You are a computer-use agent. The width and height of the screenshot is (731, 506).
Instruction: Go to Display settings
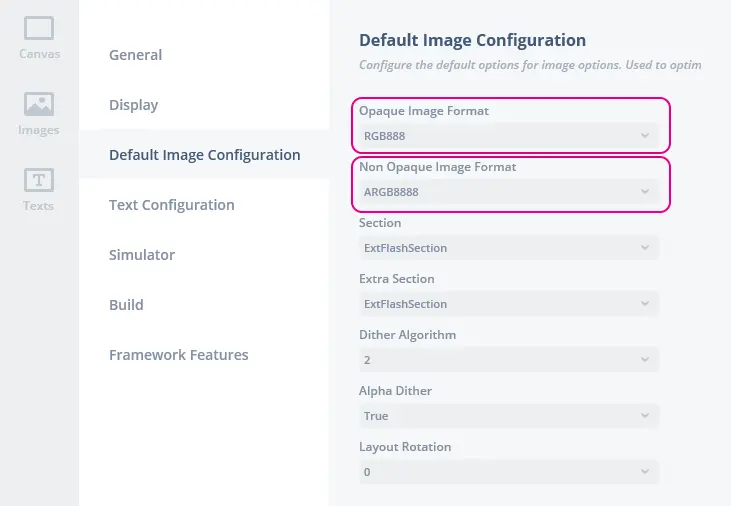(133, 105)
